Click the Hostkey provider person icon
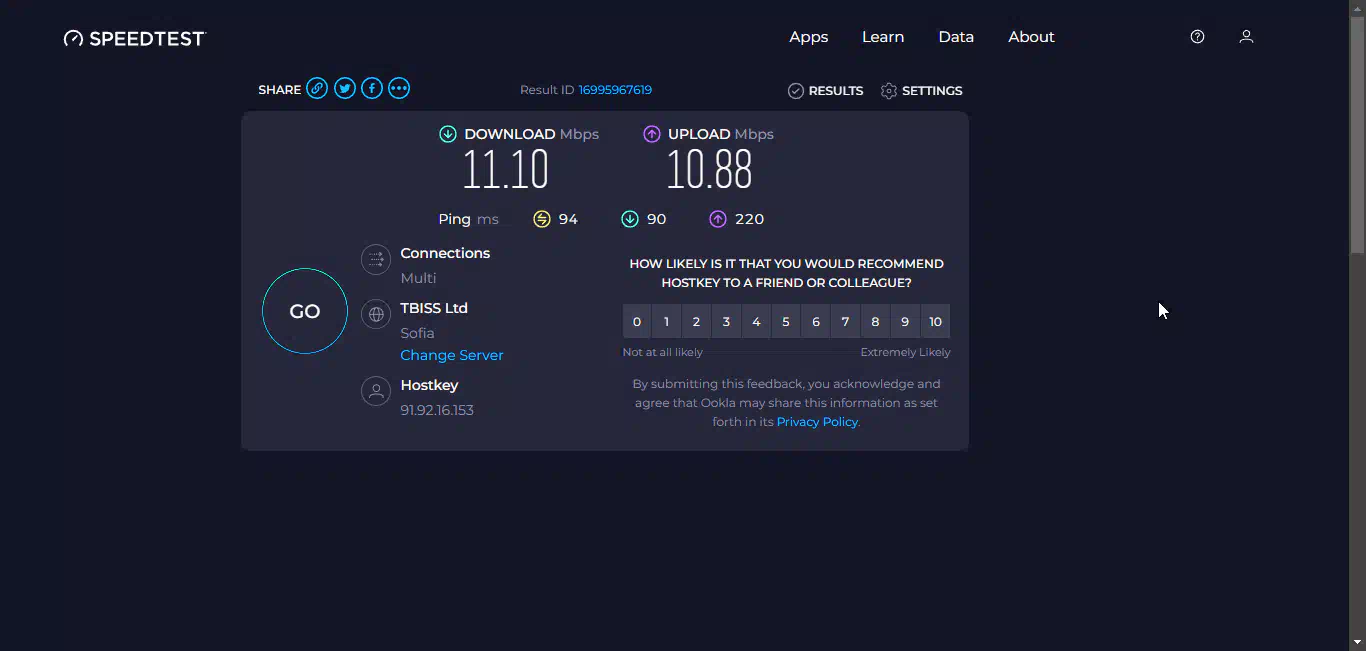 [x=376, y=391]
